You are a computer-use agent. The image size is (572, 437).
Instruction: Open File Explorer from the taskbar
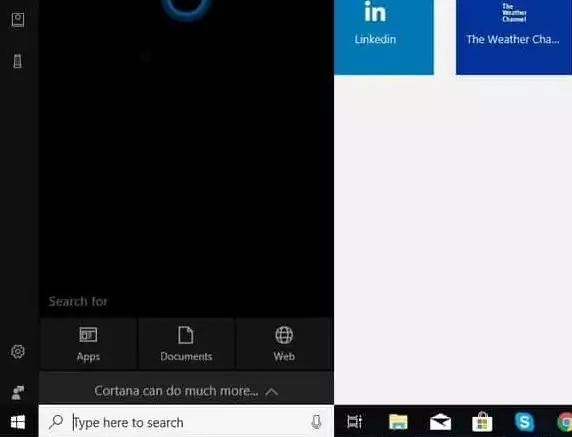(398, 422)
